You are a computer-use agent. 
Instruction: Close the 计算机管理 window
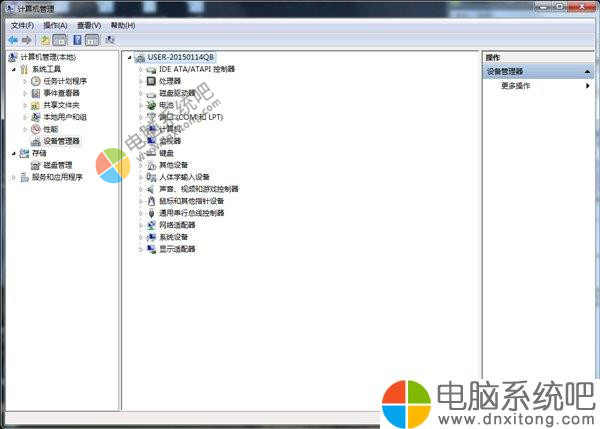coord(581,7)
